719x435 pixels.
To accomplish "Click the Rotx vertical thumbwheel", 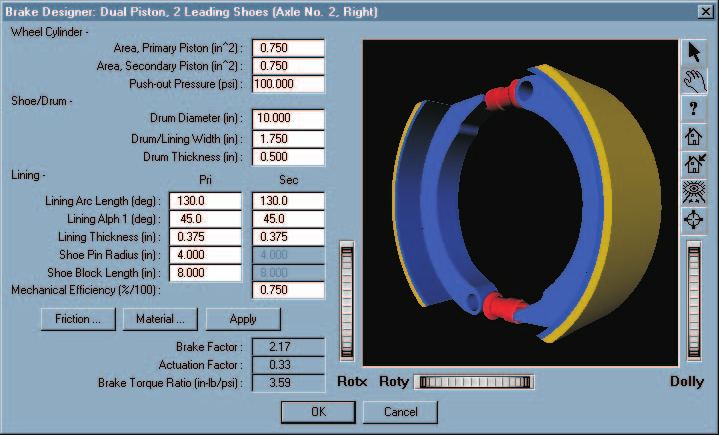I will click(x=347, y=301).
